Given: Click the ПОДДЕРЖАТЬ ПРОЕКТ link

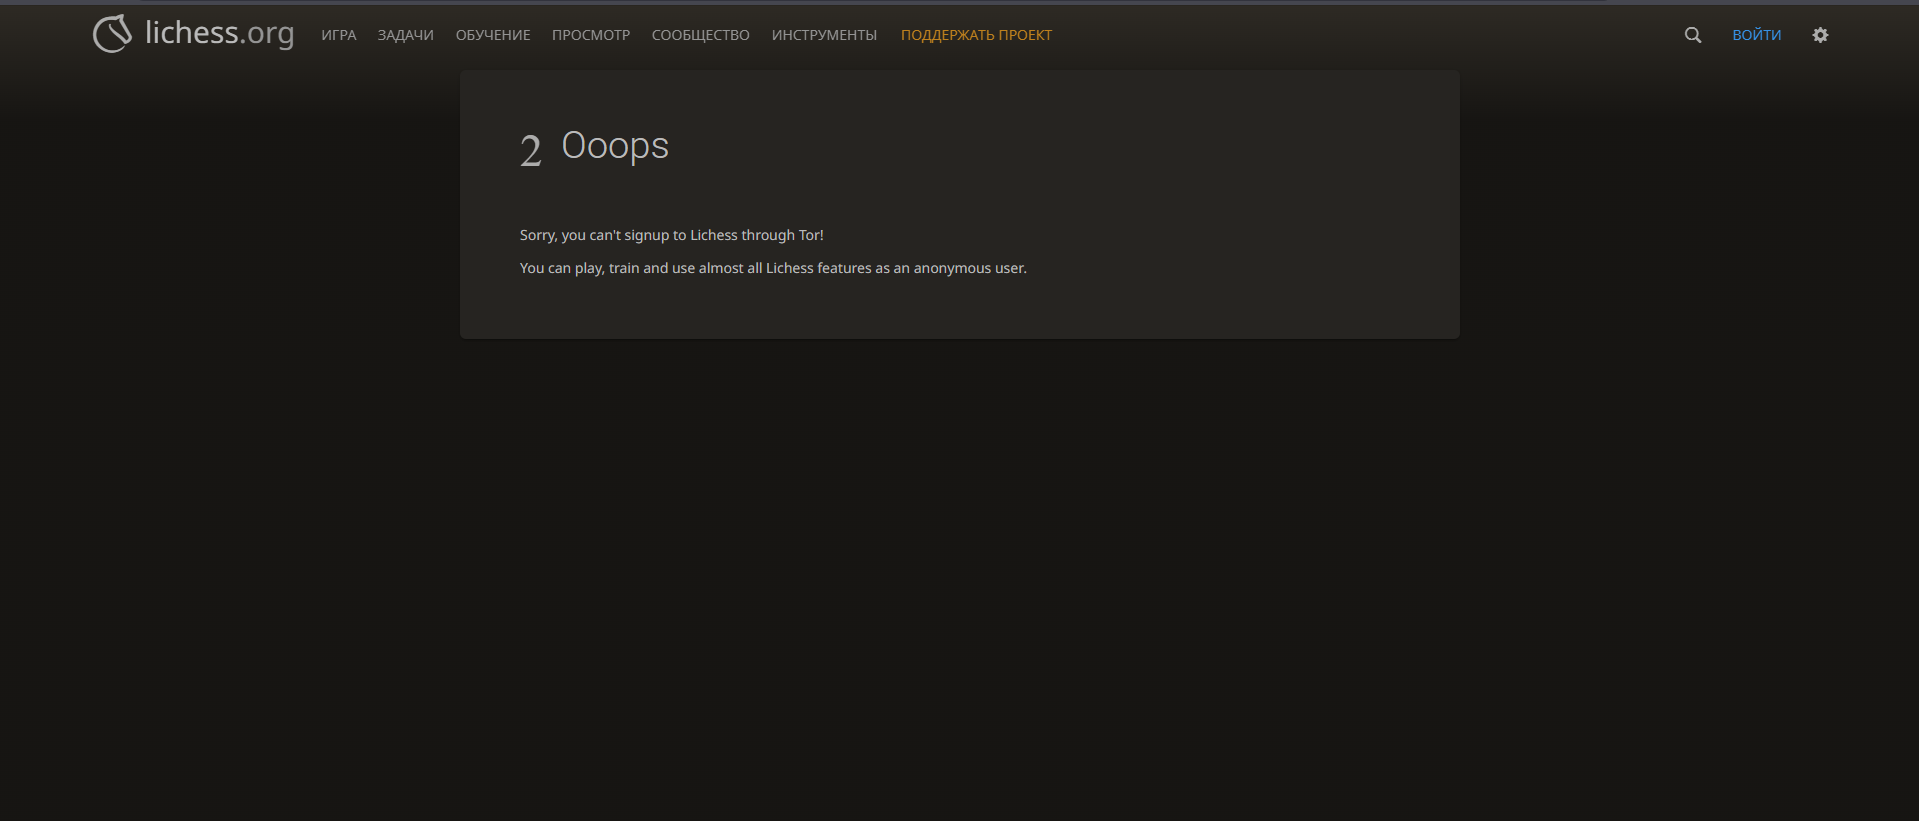Looking at the screenshot, I should coord(976,35).
